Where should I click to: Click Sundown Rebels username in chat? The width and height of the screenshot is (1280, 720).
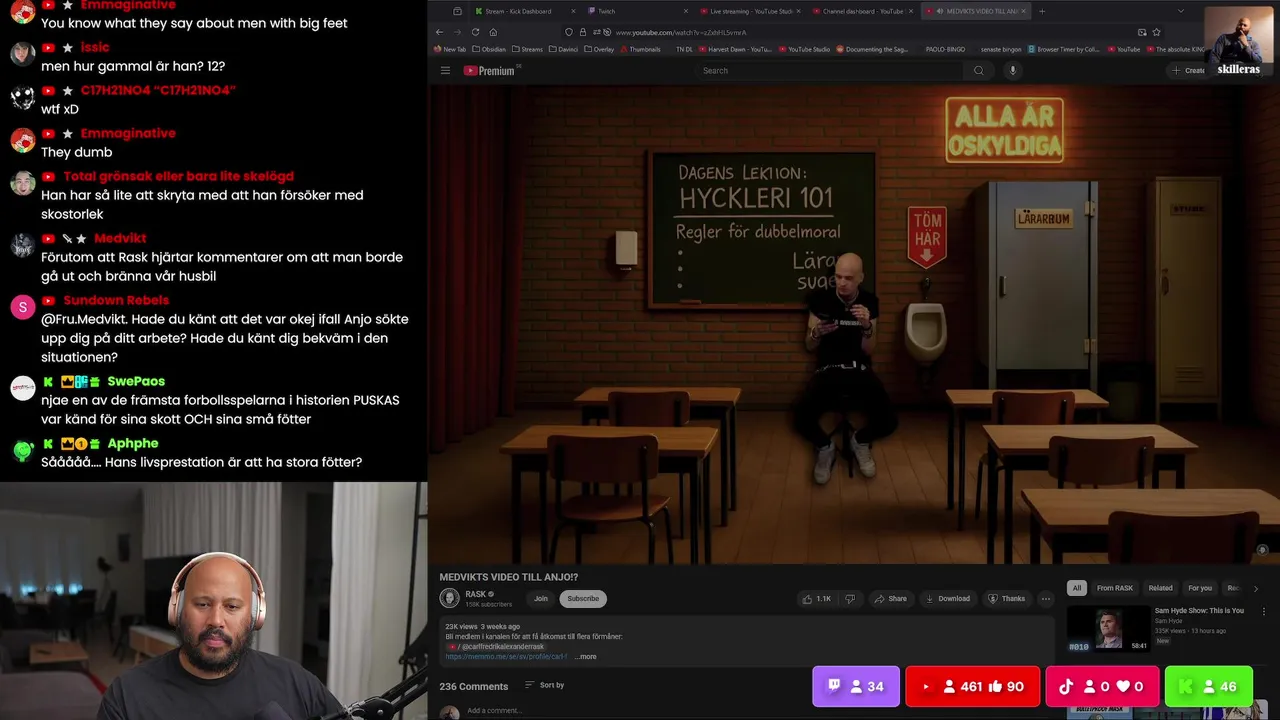[116, 300]
